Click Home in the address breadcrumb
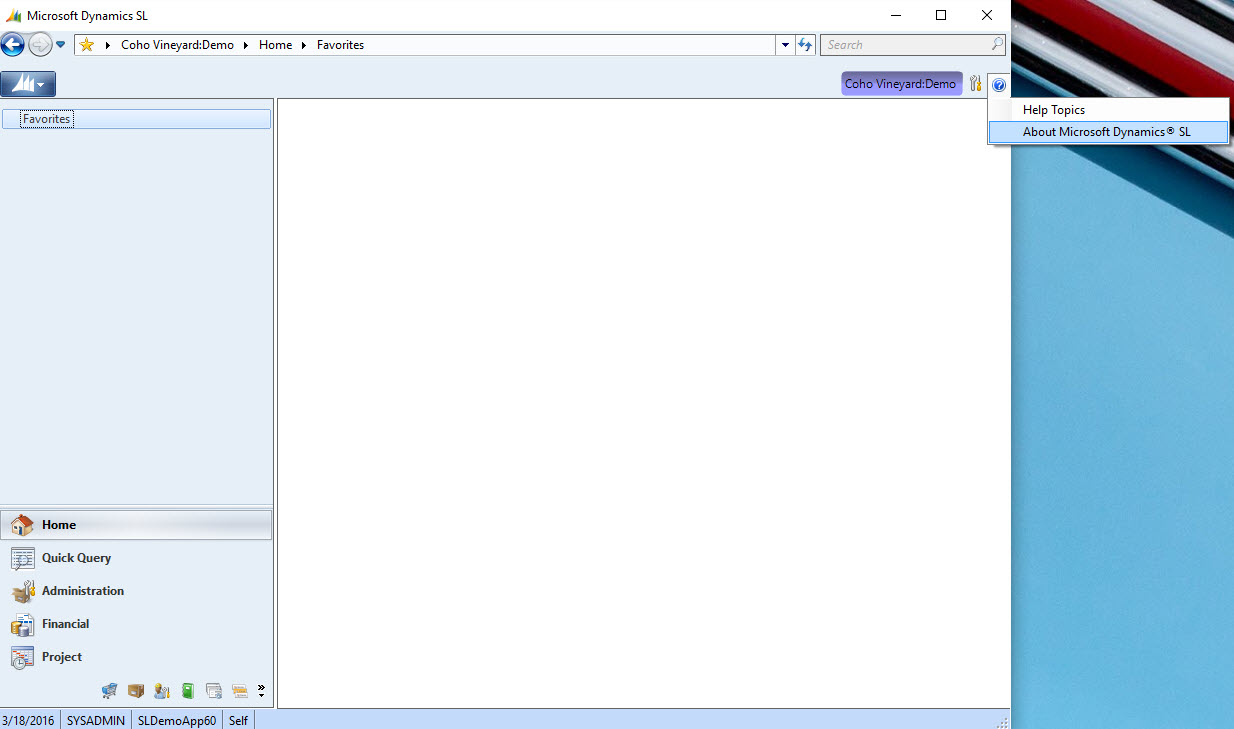The image size is (1234, 729). pyautogui.click(x=275, y=45)
